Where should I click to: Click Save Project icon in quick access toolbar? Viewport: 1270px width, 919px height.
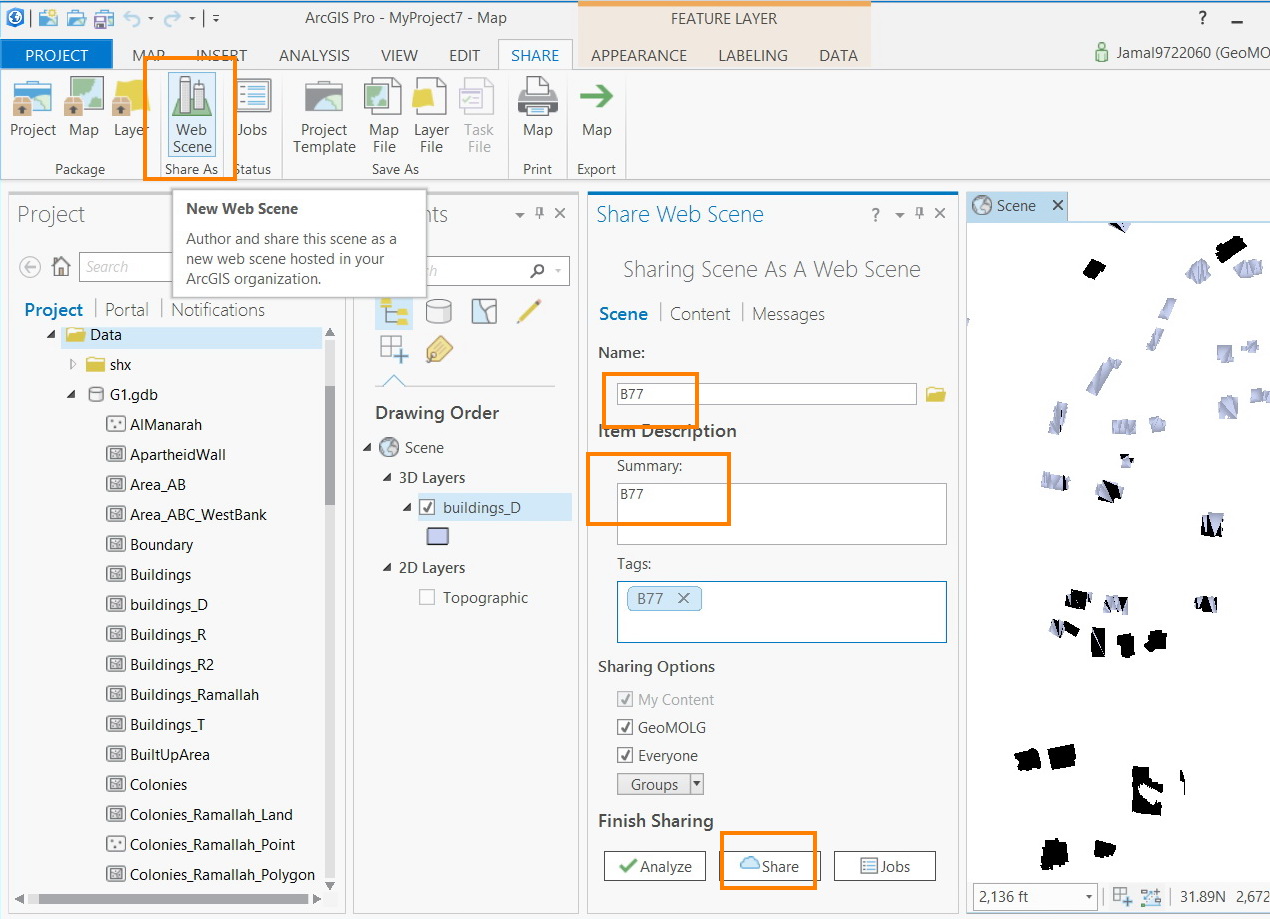point(104,17)
